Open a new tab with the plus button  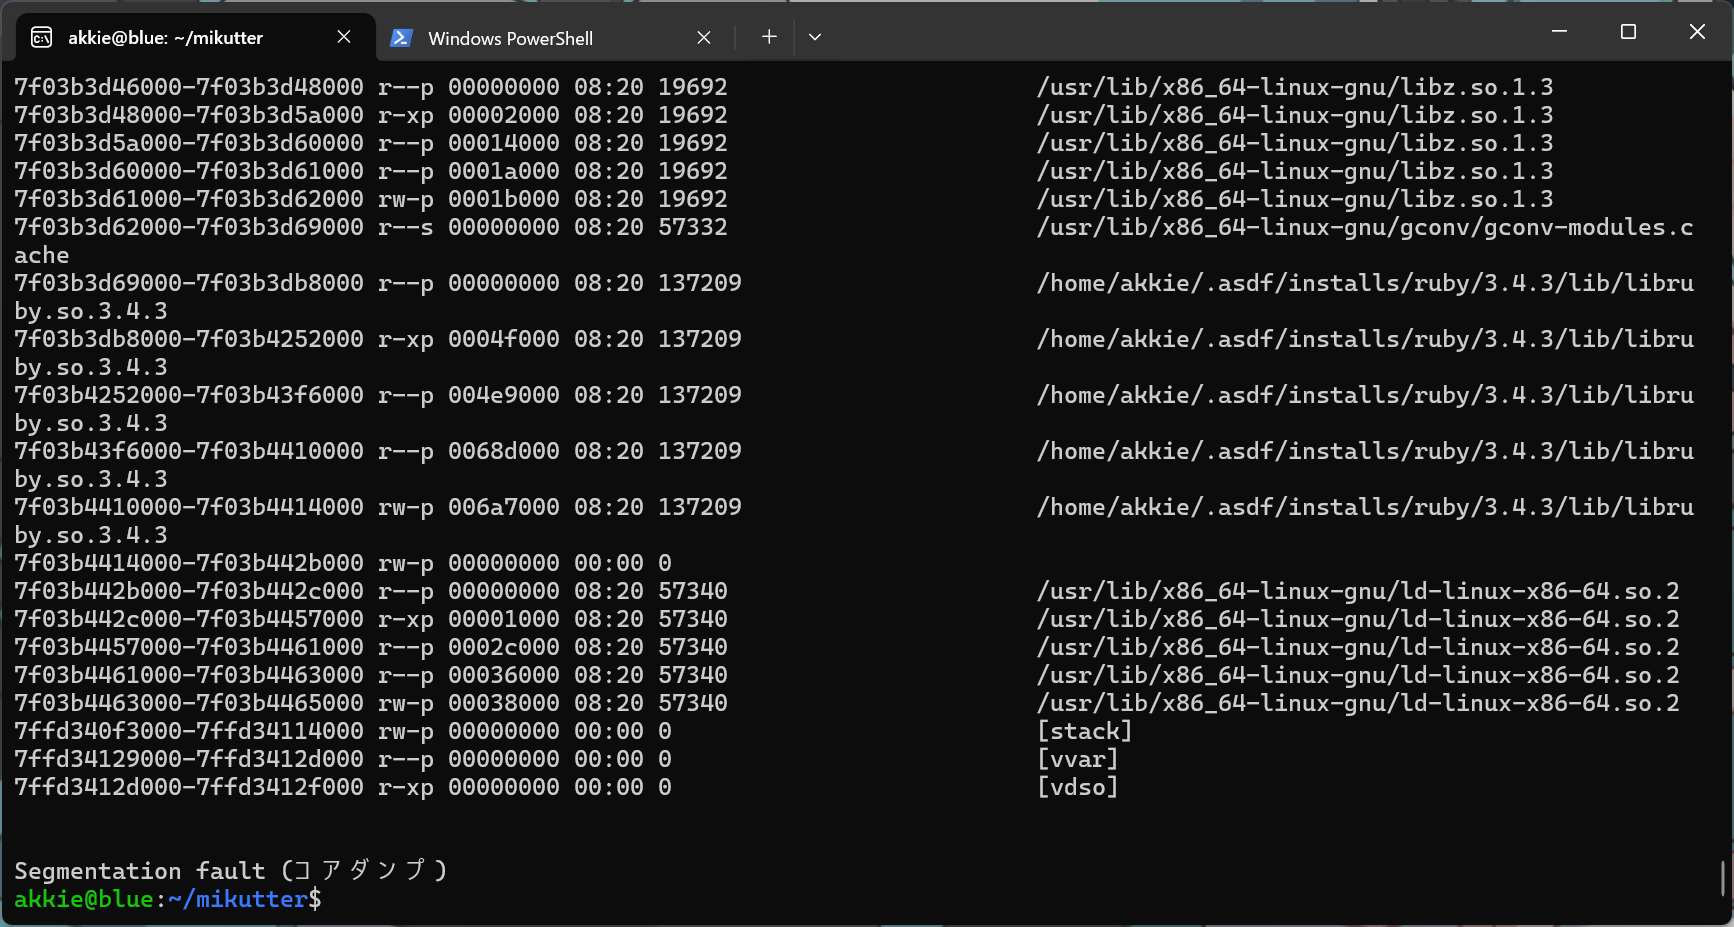point(768,37)
